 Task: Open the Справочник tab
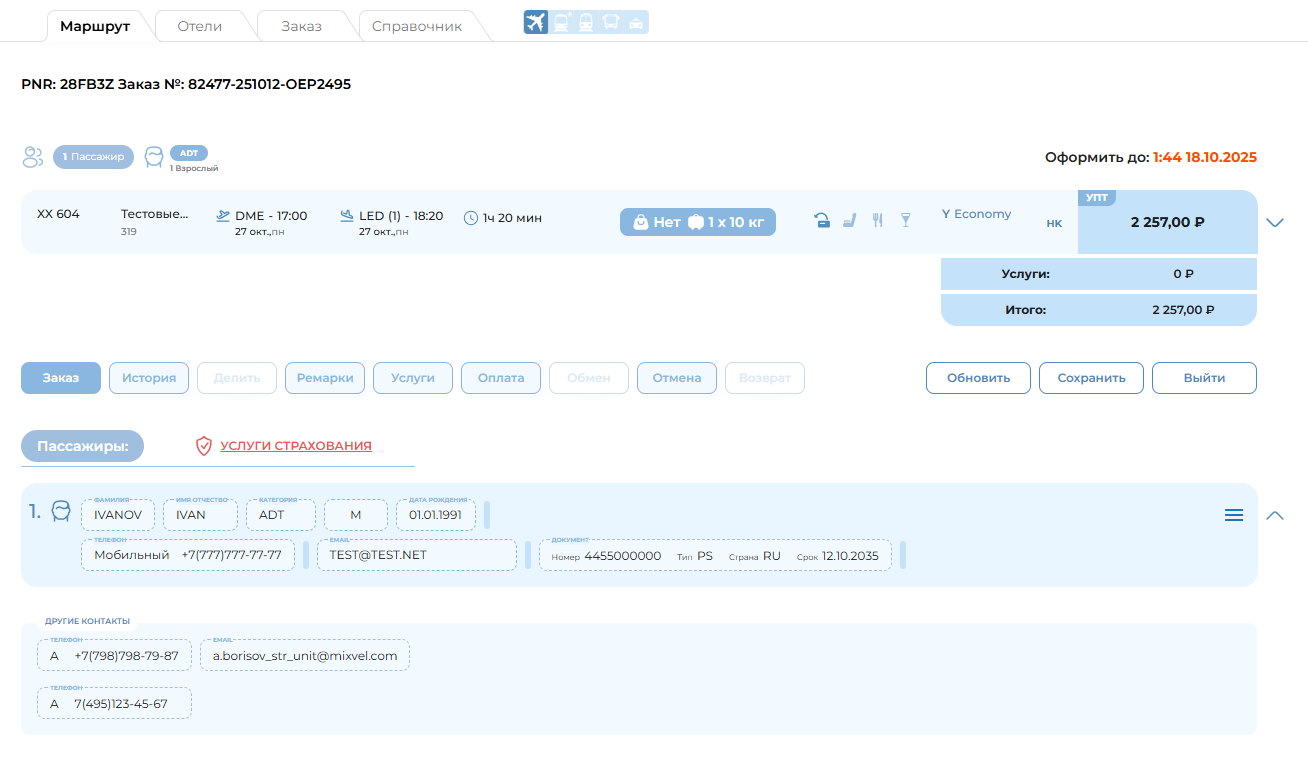[x=416, y=26]
